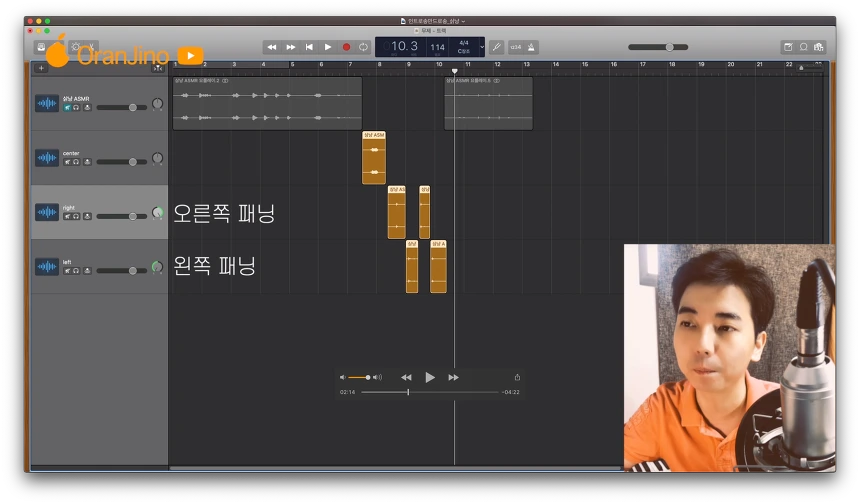
Task: Click the 4/4 time signature display
Action: (464, 43)
